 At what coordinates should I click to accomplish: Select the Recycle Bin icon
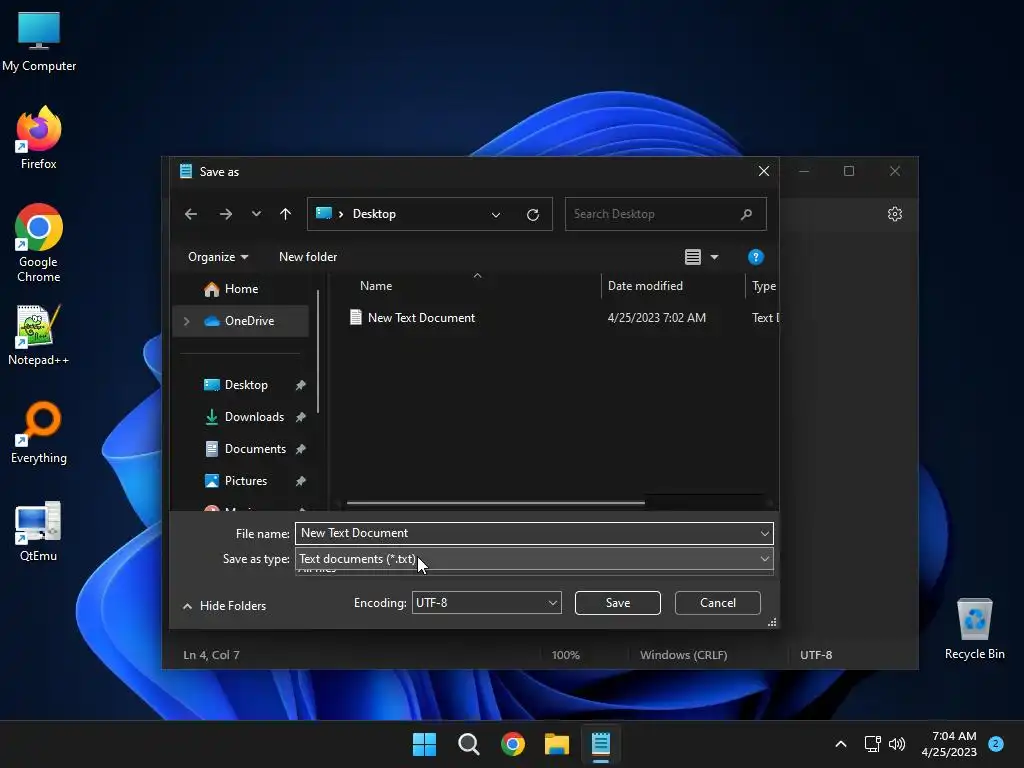pyautogui.click(x=974, y=629)
